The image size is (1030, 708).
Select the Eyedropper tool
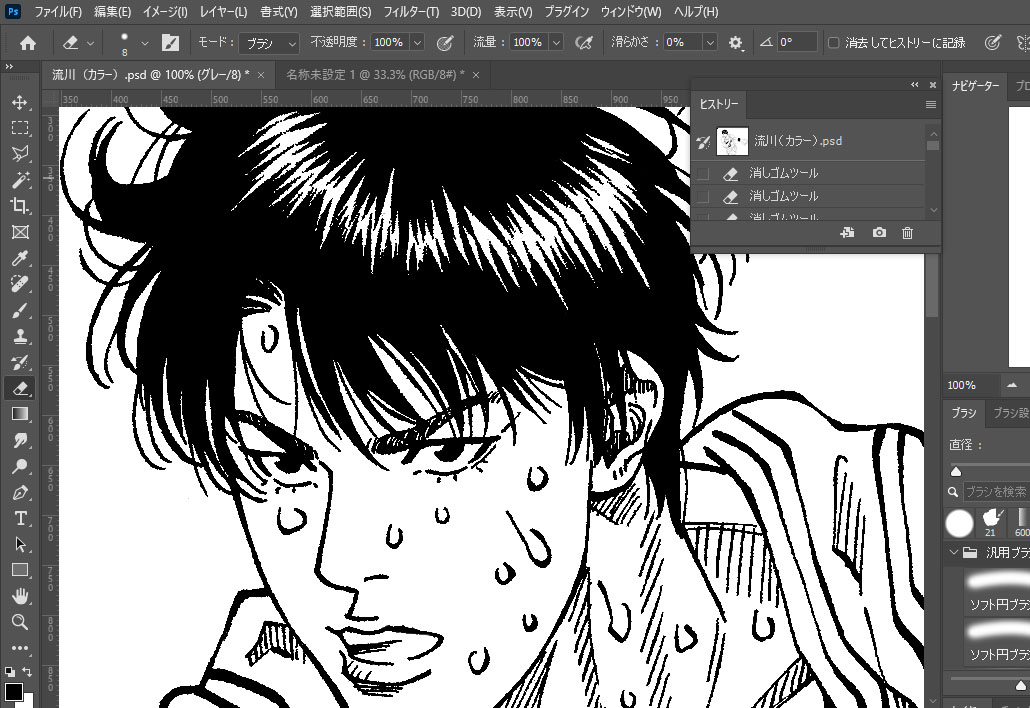coord(20,258)
